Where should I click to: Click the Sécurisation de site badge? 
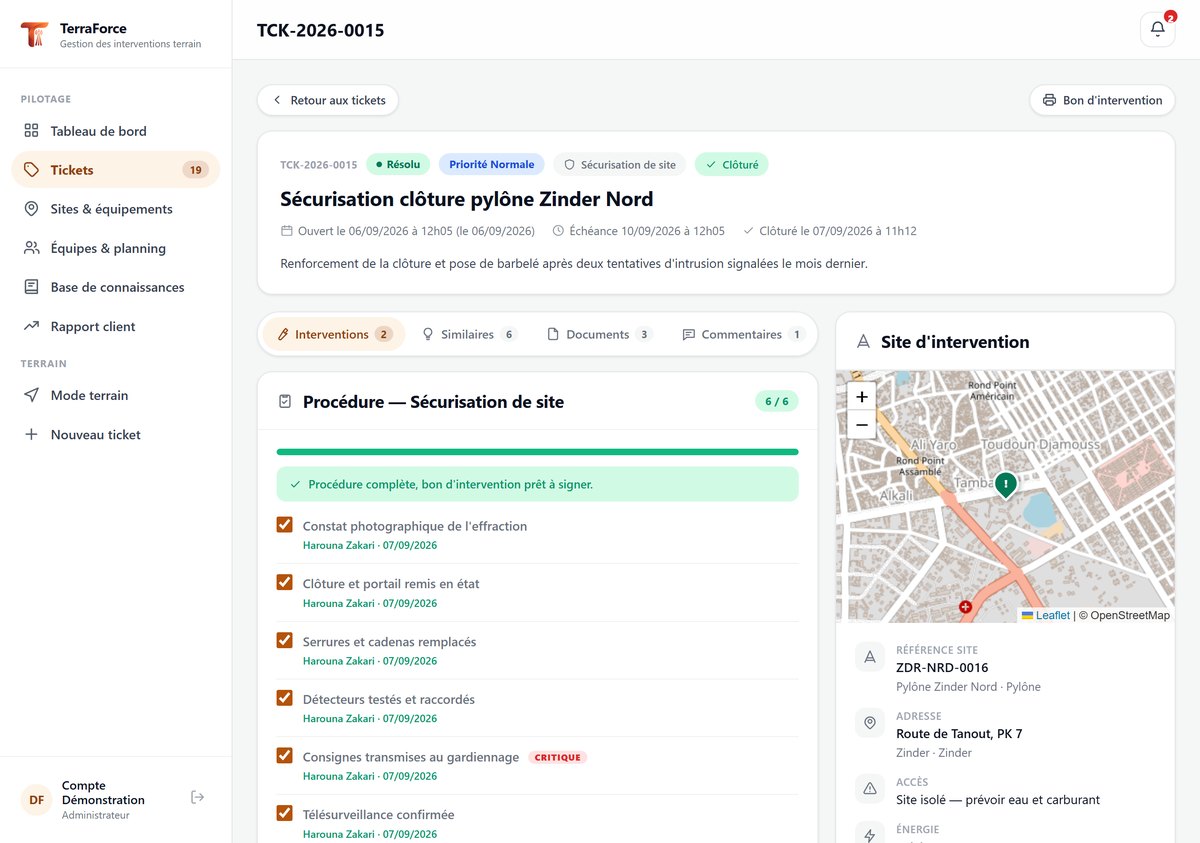pyautogui.click(x=620, y=164)
